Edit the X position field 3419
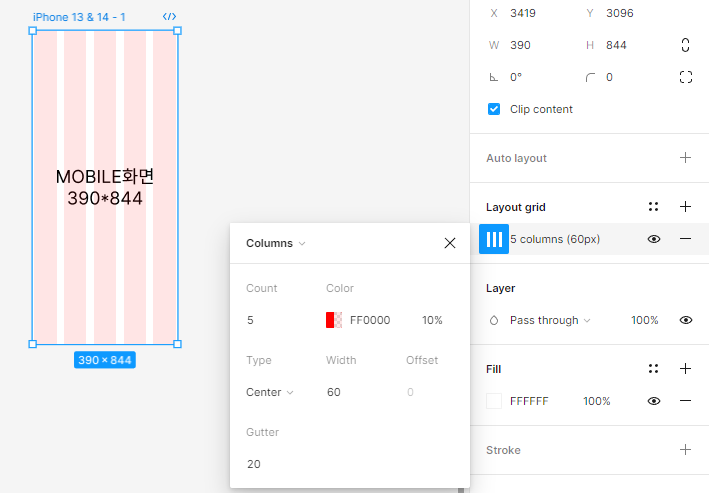Screen dimensions: 709x493 (523, 13)
